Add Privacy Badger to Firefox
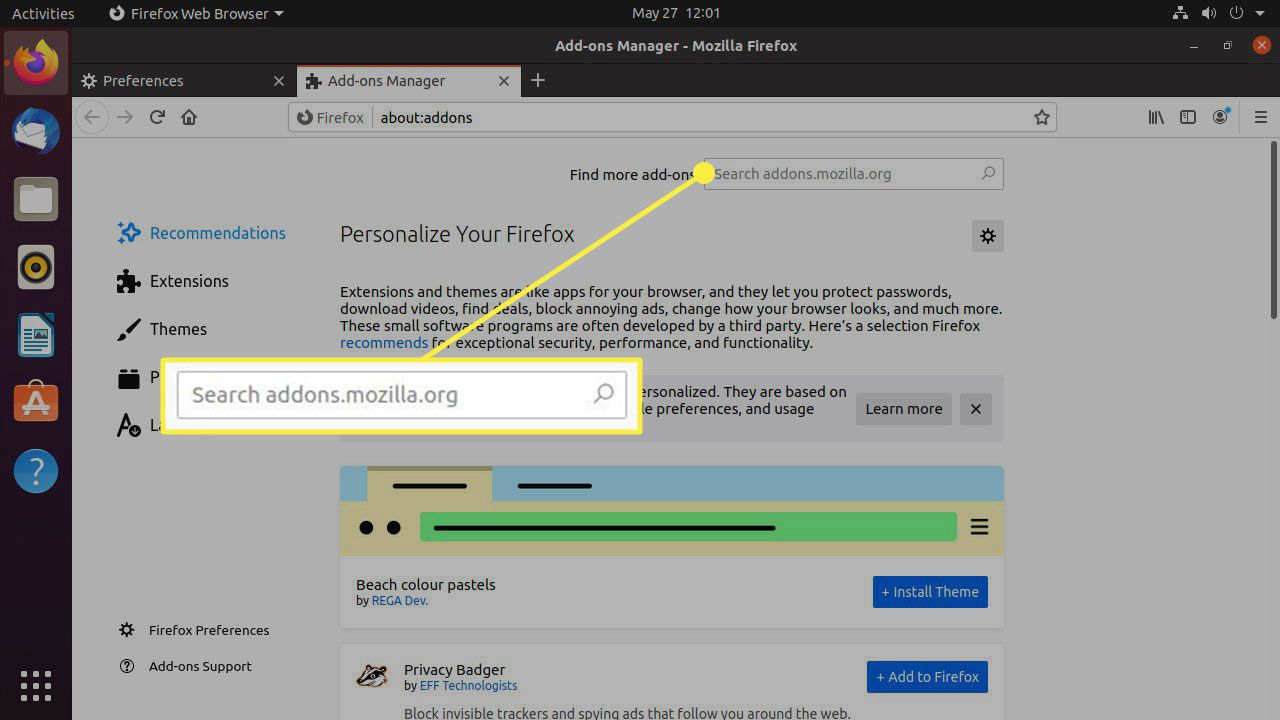Image resolution: width=1280 pixels, height=720 pixels. click(927, 677)
